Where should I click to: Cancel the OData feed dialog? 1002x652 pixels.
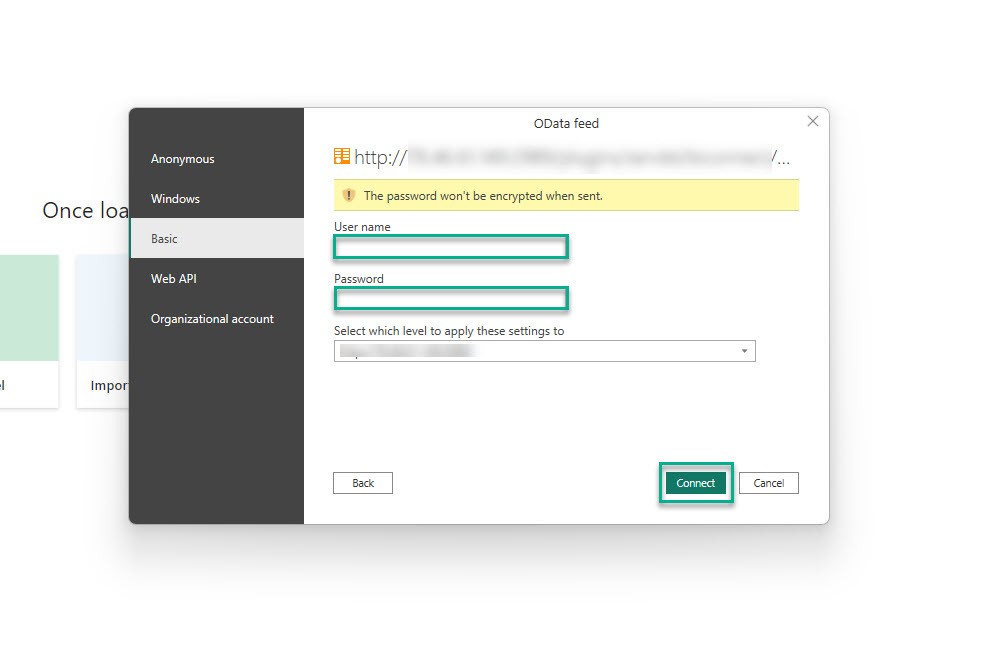click(768, 483)
